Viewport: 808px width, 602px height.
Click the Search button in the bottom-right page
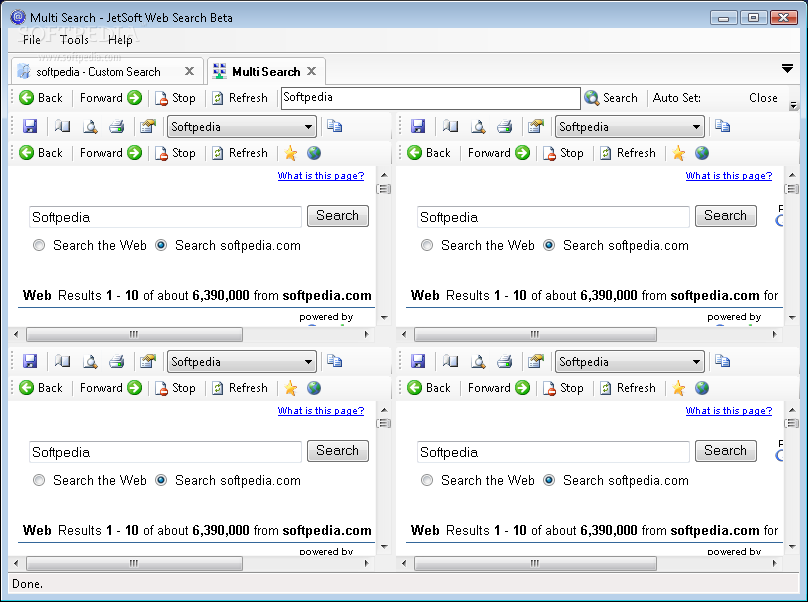[726, 450]
